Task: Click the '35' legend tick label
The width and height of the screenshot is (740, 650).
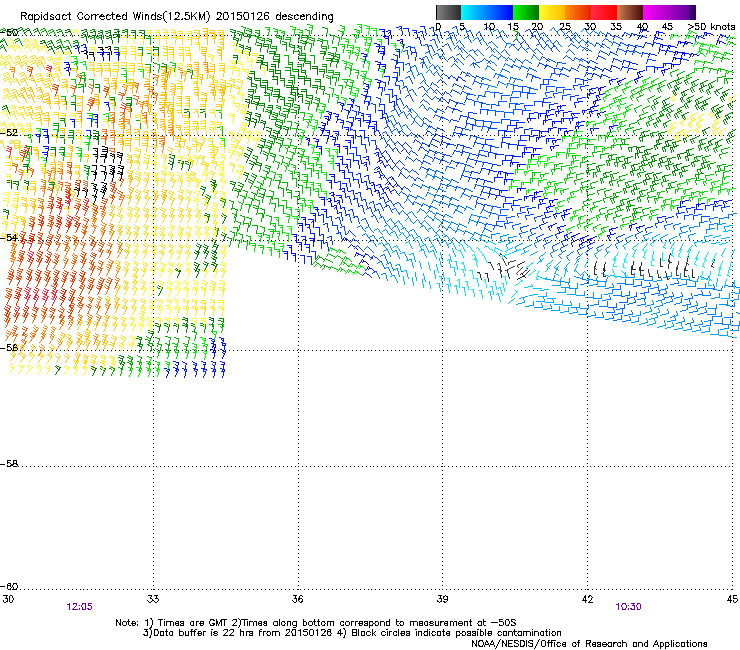Action: tap(616, 27)
